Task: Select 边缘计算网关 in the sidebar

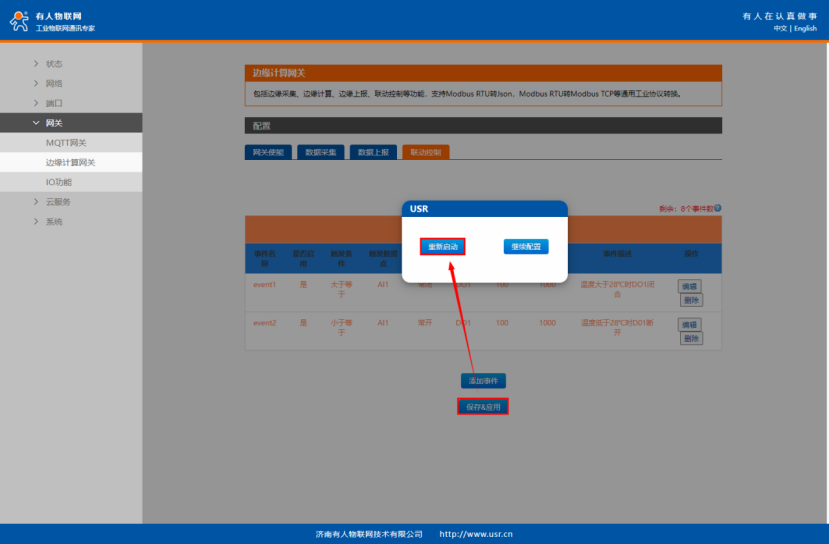Action: pyautogui.click(x=70, y=162)
